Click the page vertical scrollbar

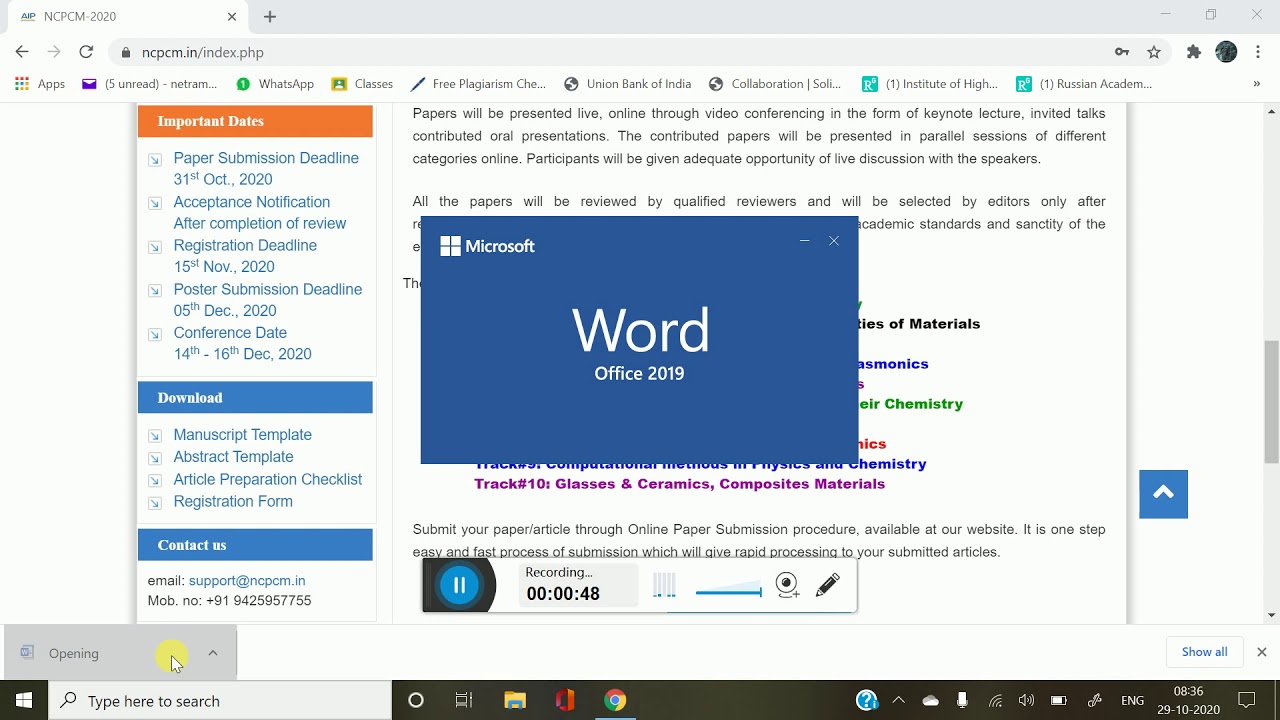click(x=1271, y=402)
